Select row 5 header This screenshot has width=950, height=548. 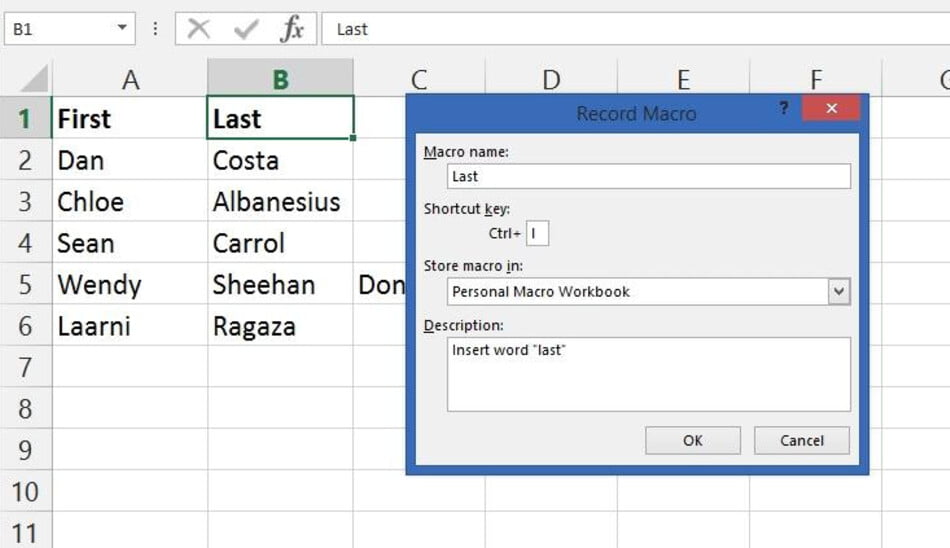tap(25, 284)
